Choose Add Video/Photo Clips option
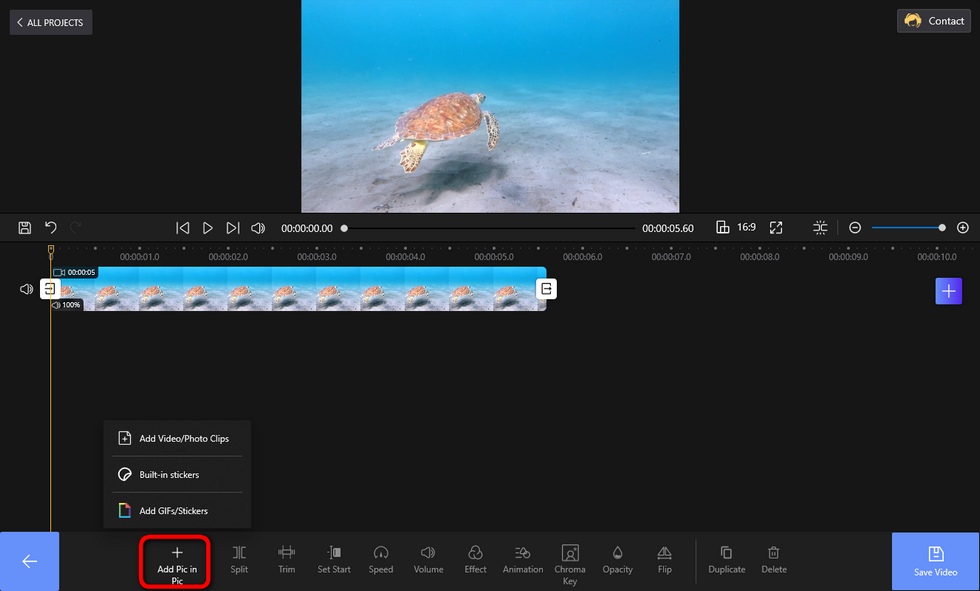The image size is (980, 591). 177,439
